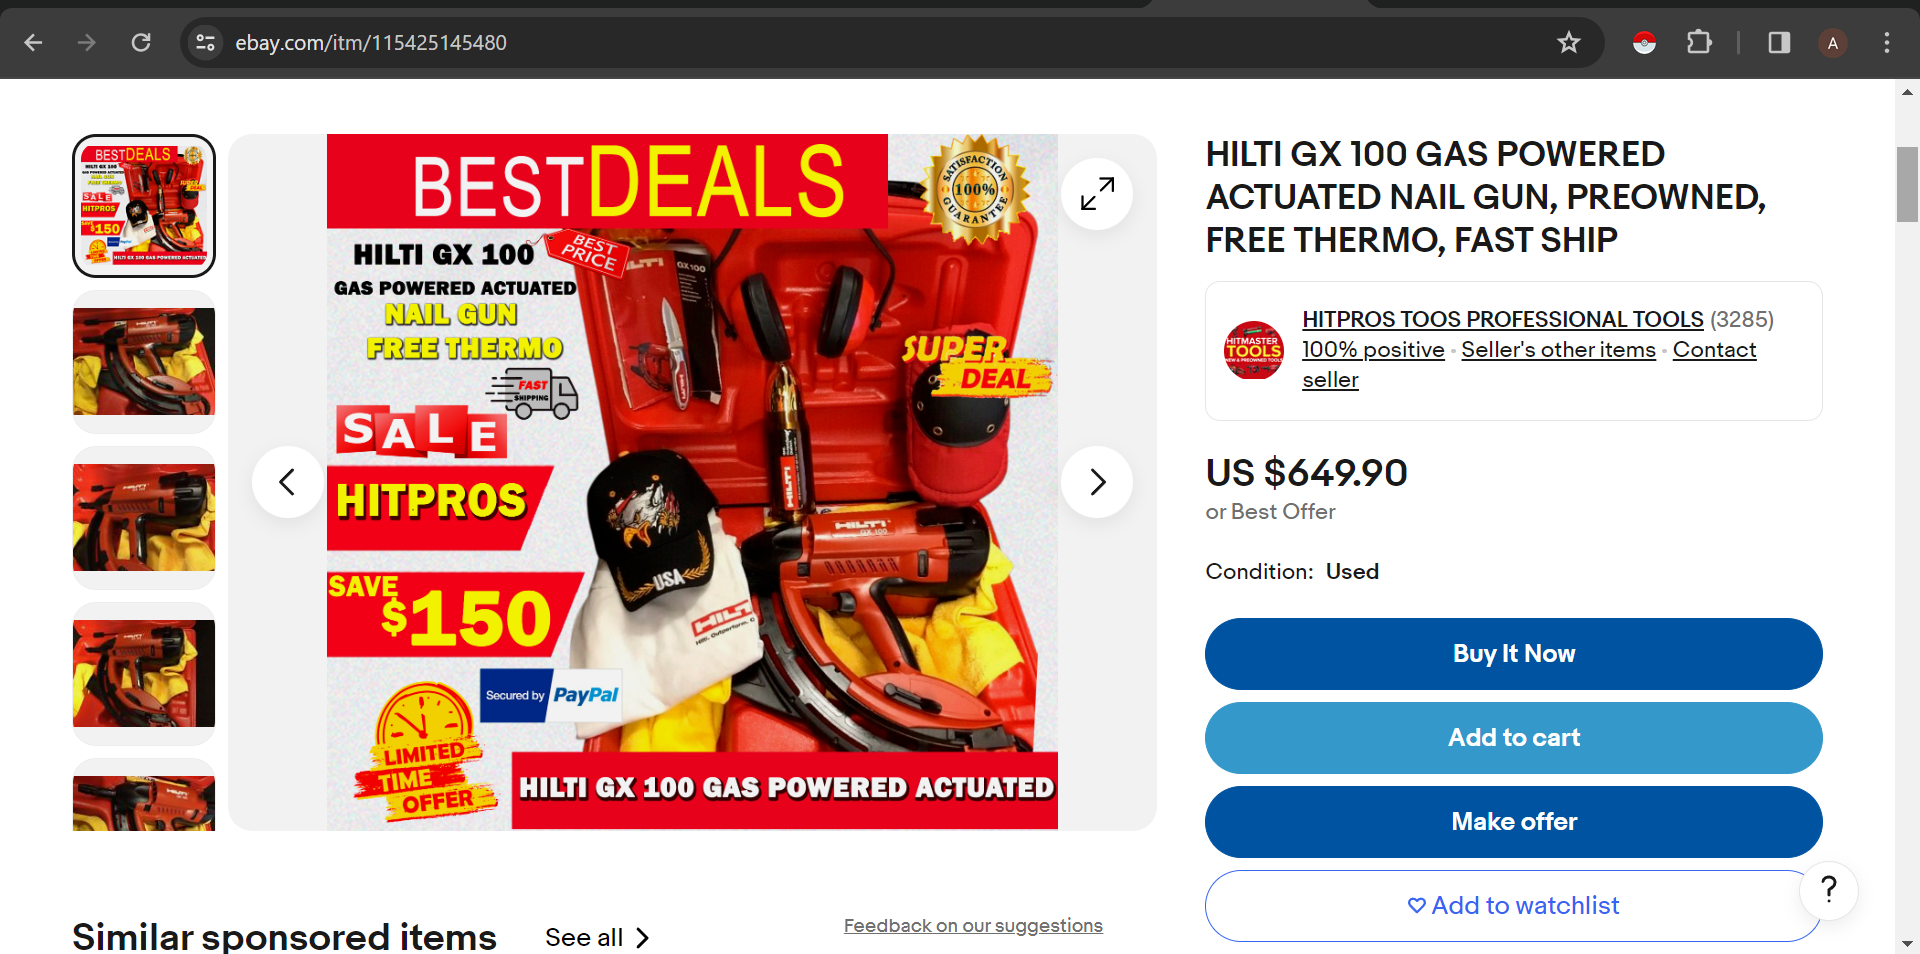Screen dimensions: 1920x954
Task: Open the Chrome profile avatar menu
Action: [1832, 42]
